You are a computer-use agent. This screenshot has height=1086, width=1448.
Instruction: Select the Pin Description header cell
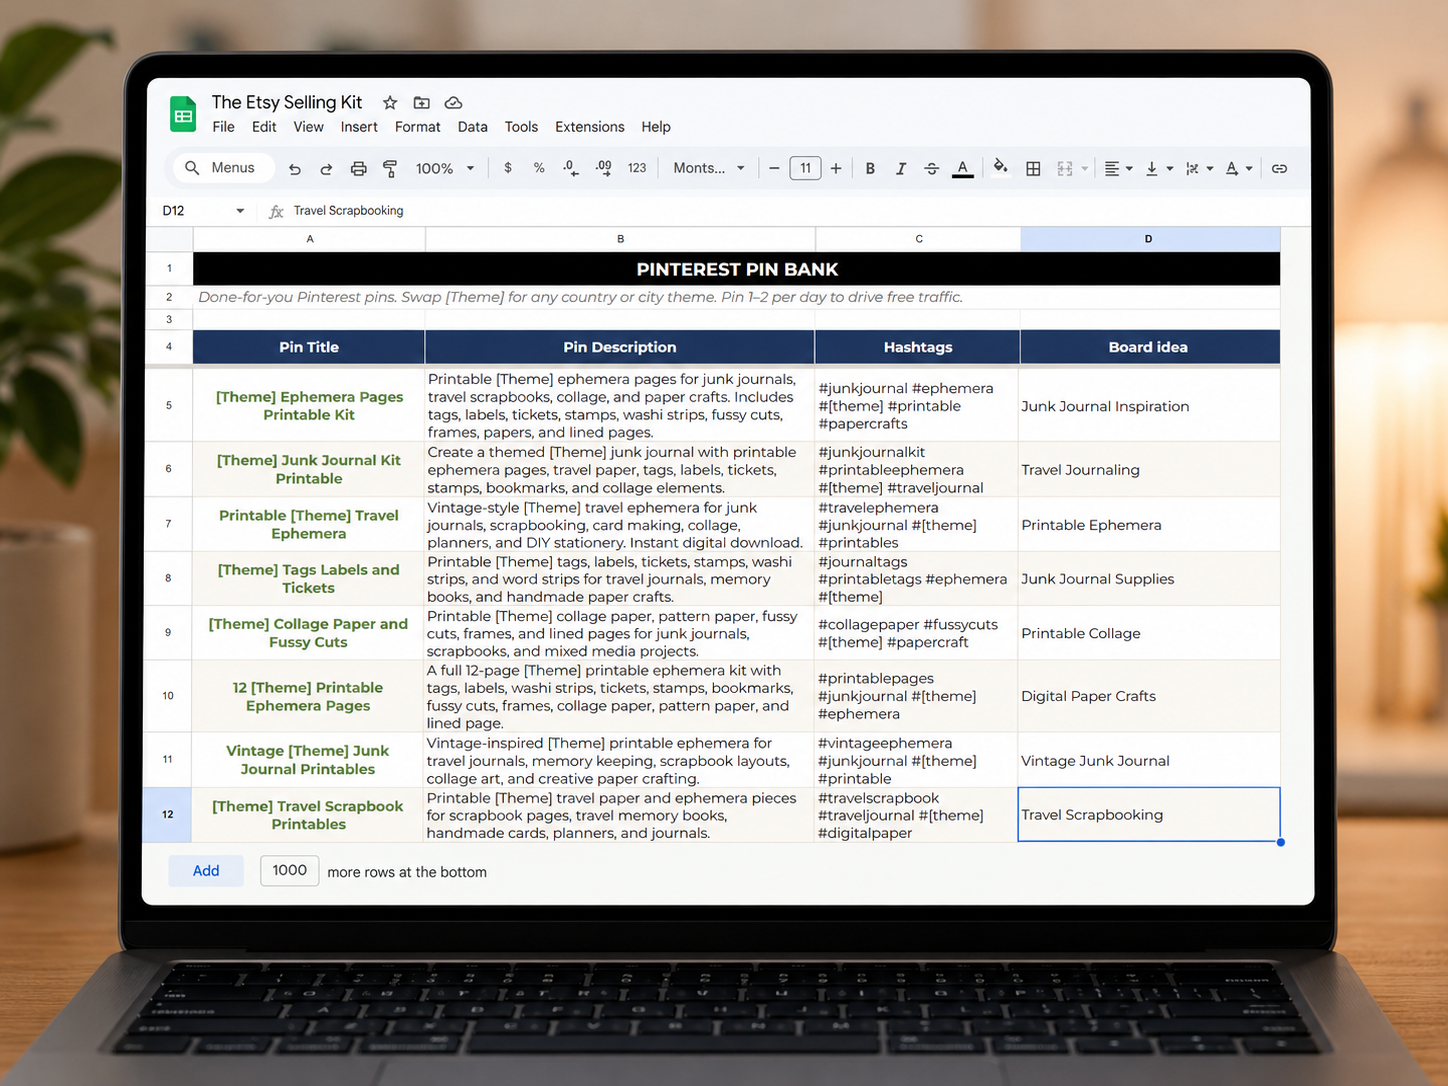pyautogui.click(x=620, y=347)
